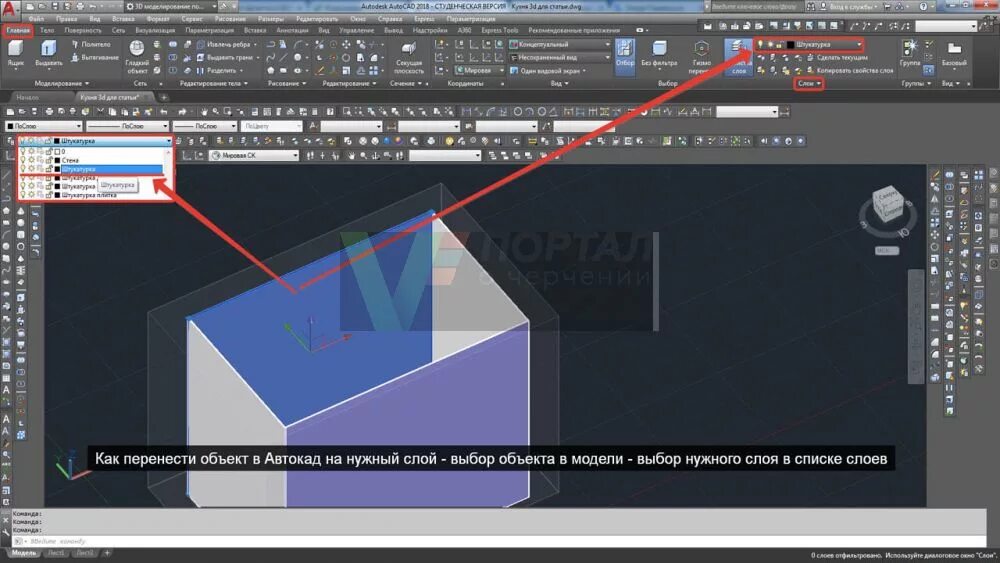The image size is (1000, 563).
Task: Toggle freeze sun icon for layer Стена
Action: pyautogui.click(x=31, y=160)
